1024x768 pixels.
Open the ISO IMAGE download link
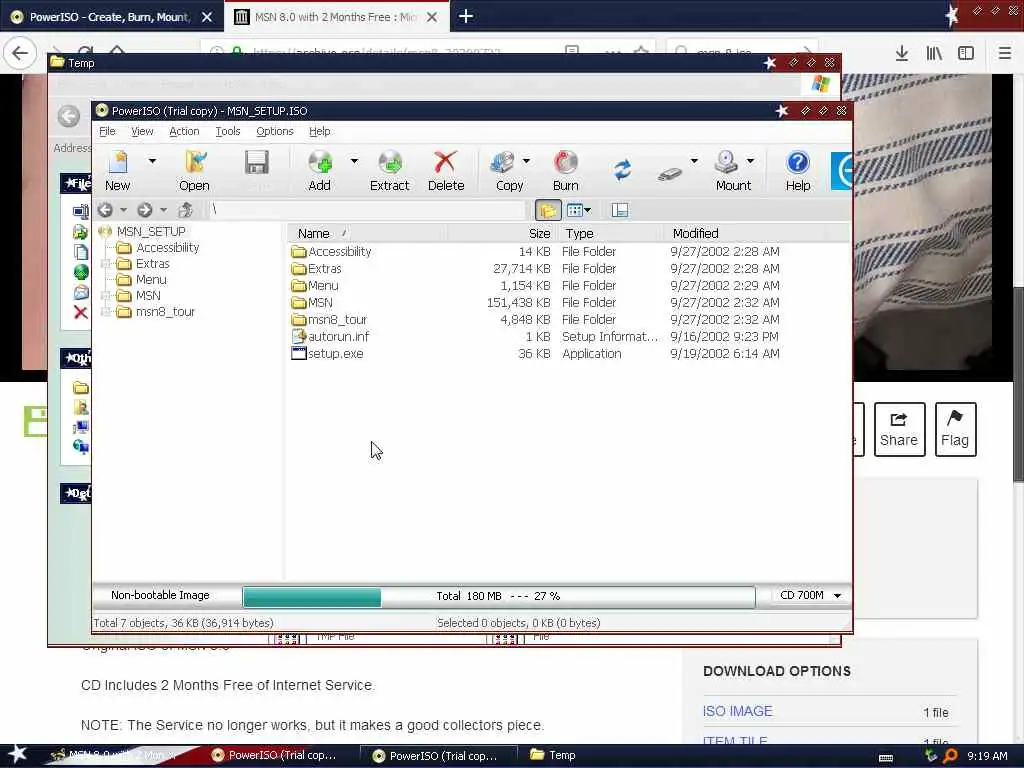pyautogui.click(x=737, y=711)
